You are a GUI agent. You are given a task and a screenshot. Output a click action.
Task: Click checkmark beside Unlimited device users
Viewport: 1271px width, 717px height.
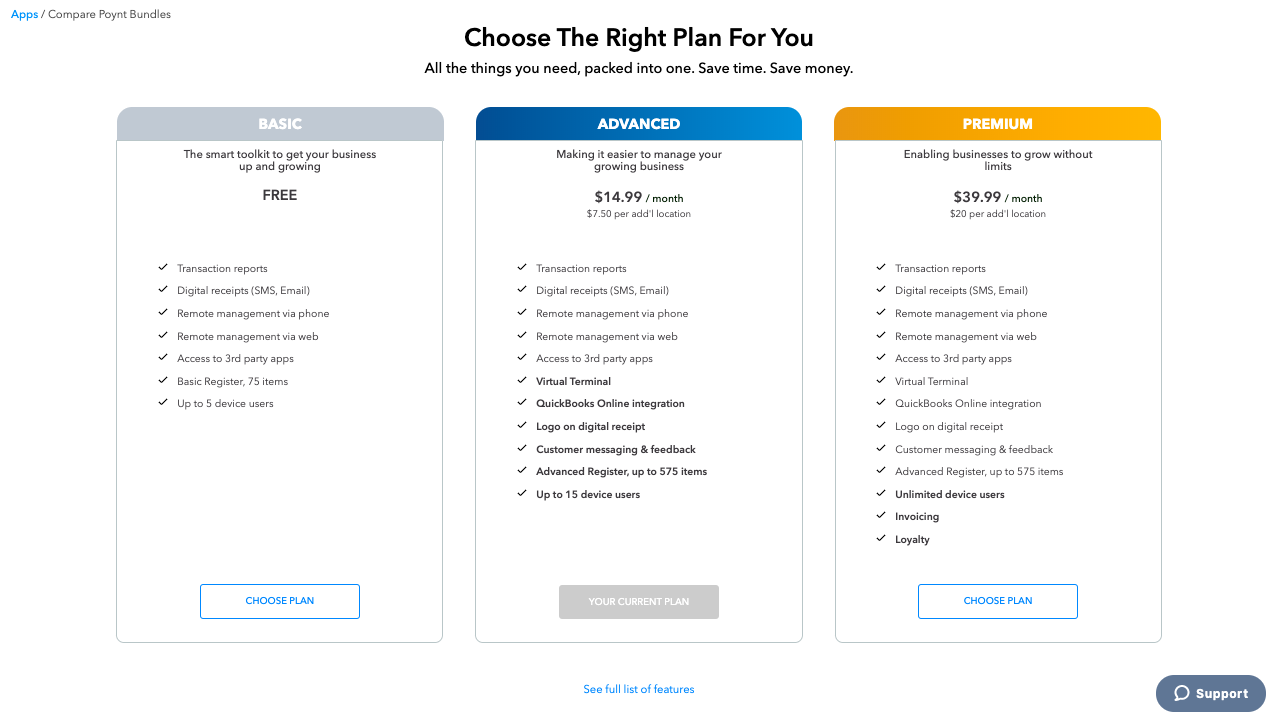(x=881, y=493)
